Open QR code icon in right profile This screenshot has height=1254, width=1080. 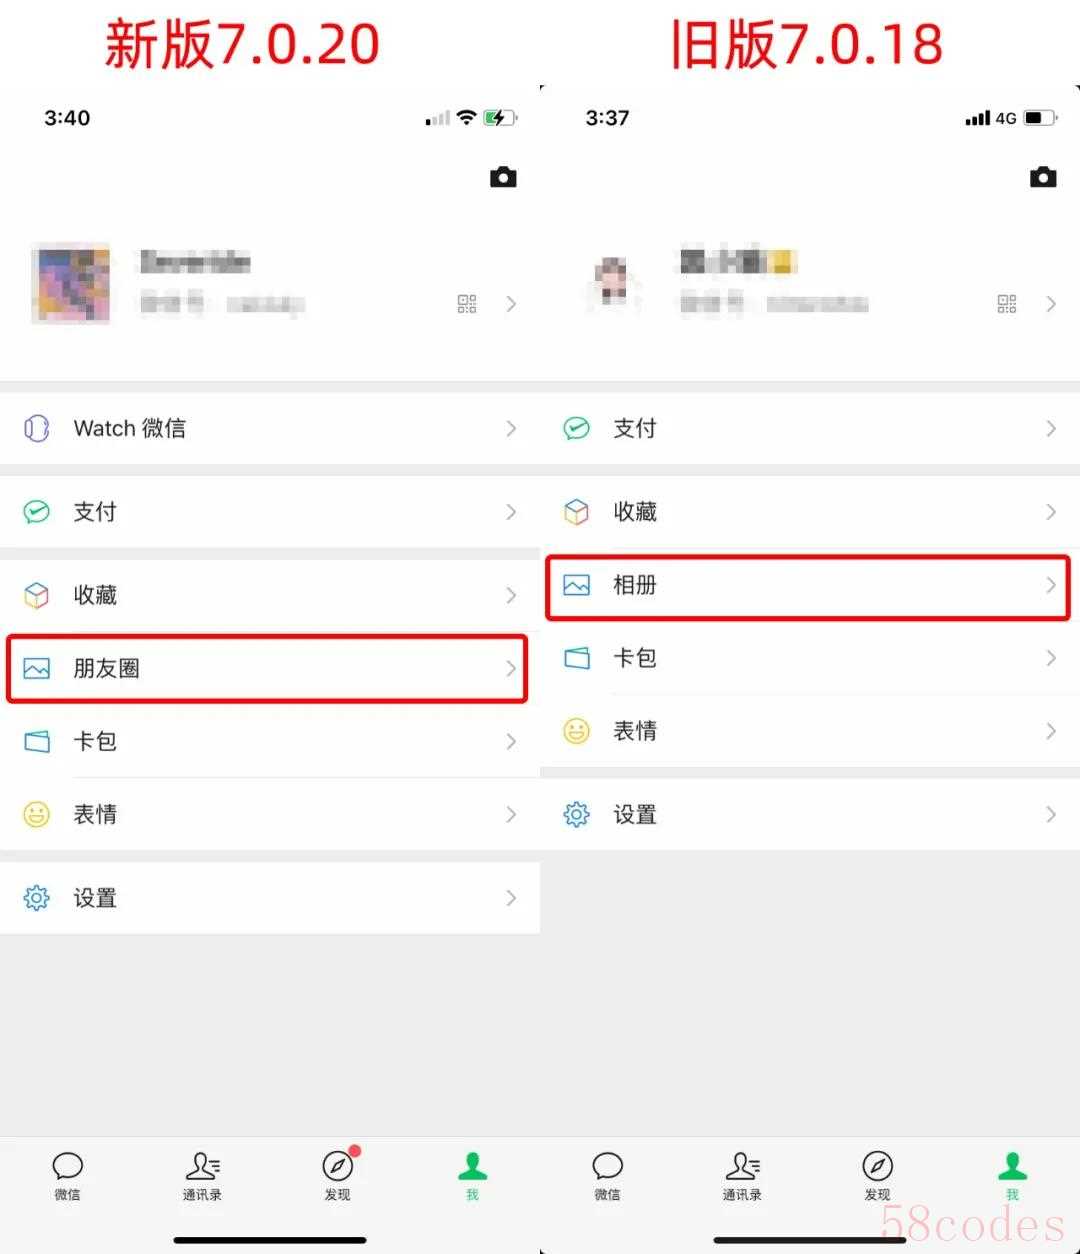[1007, 303]
